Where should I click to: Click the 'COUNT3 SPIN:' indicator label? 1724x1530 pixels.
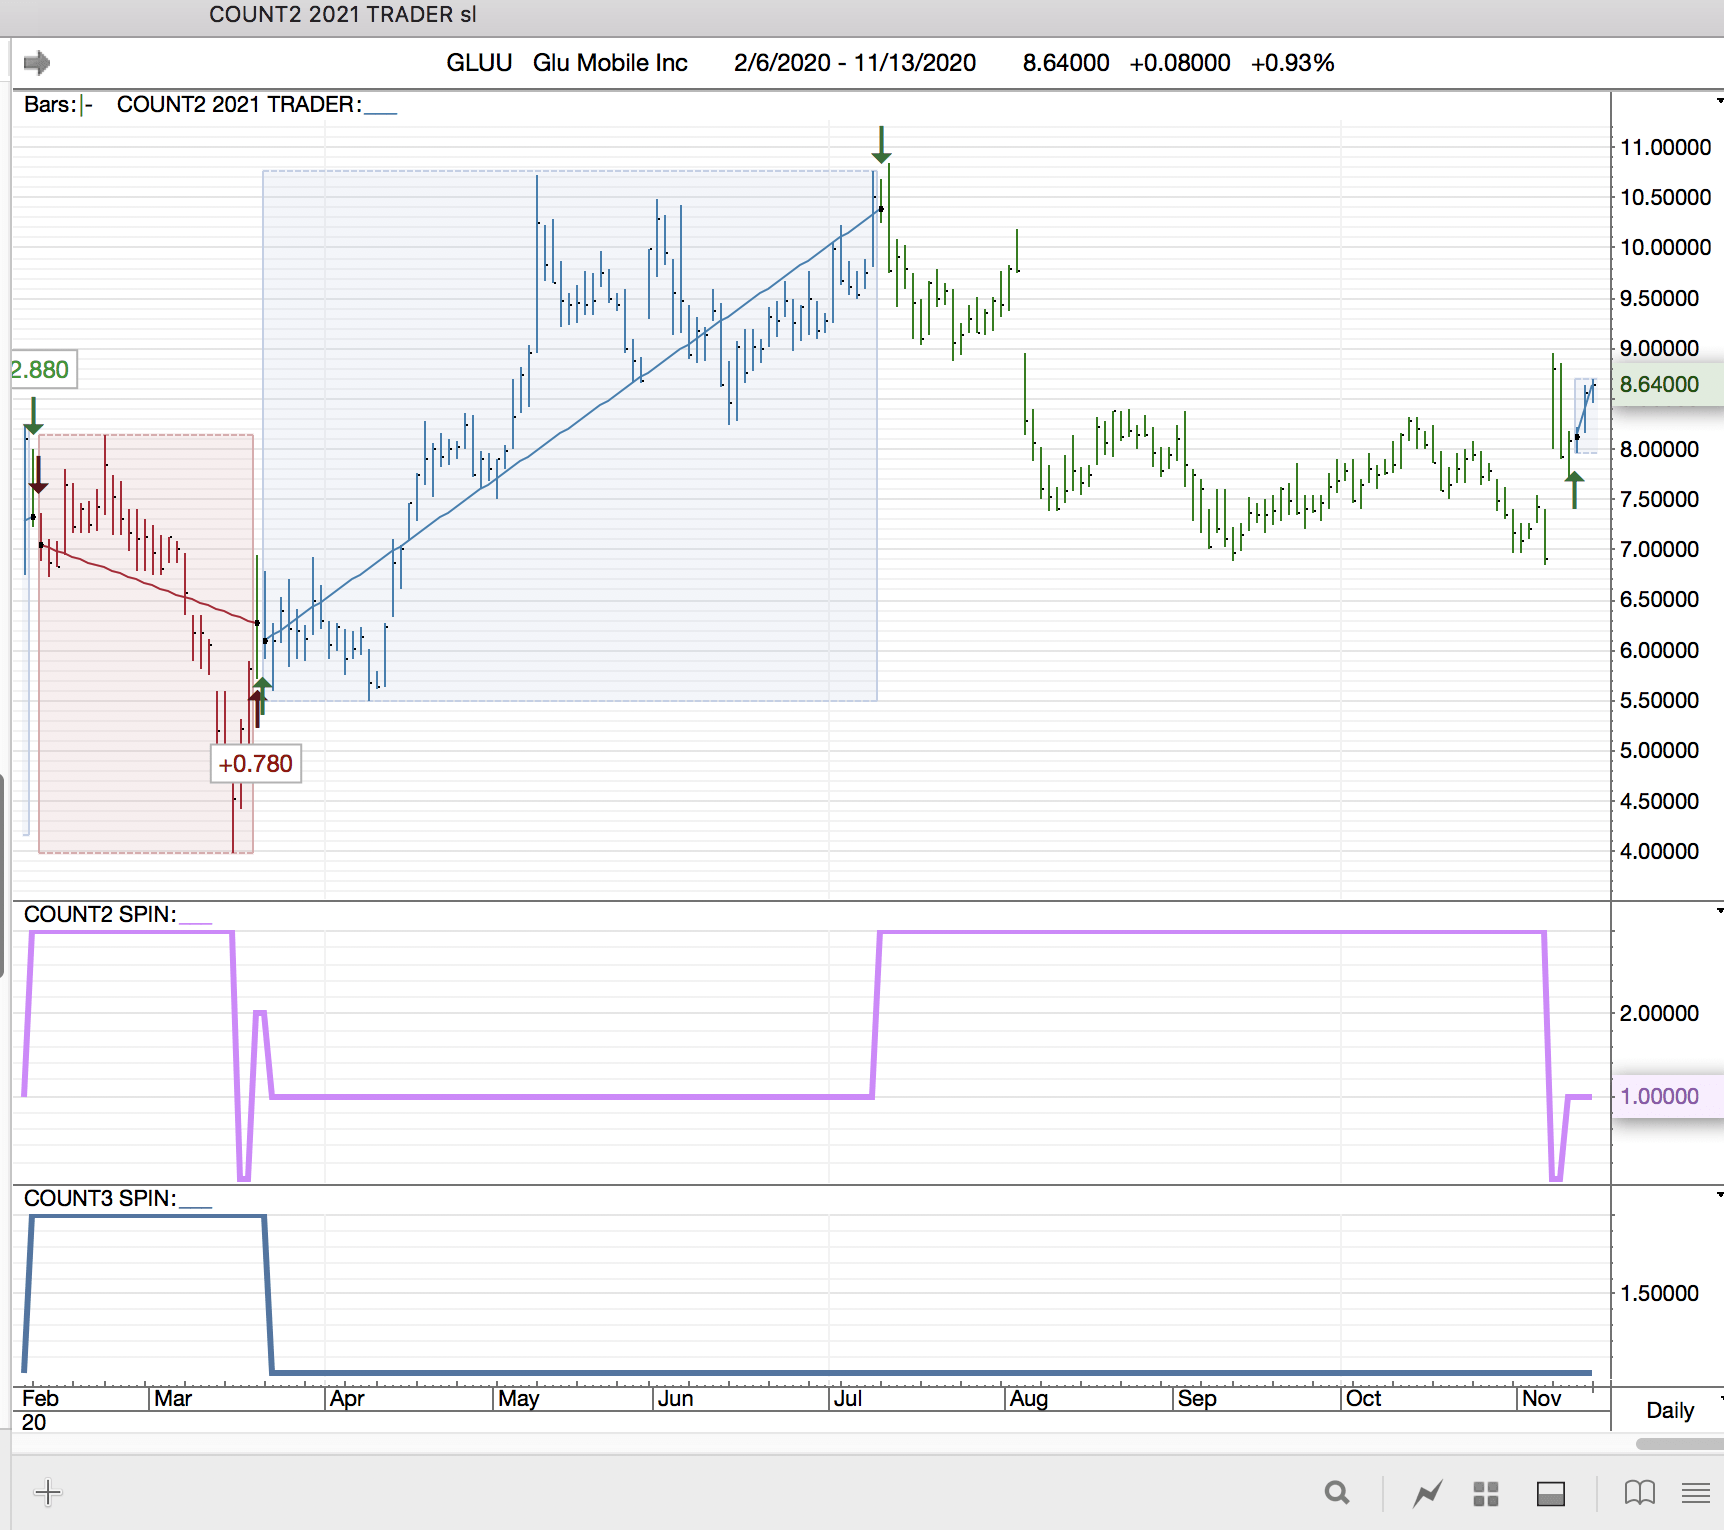coord(100,1199)
